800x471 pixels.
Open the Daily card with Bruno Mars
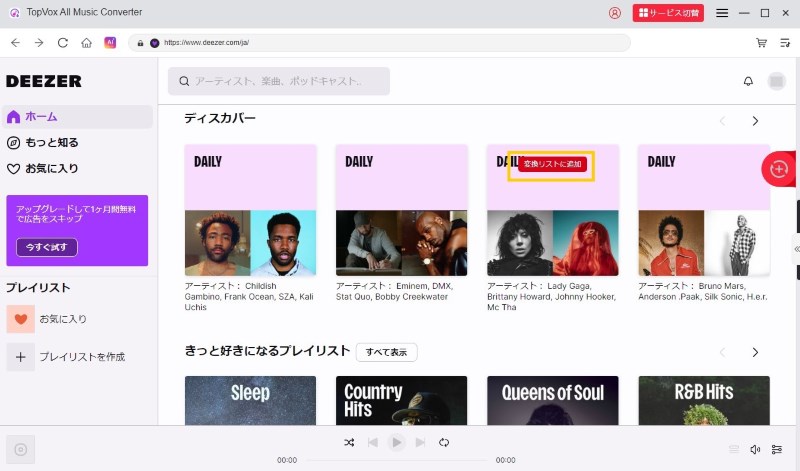704,210
